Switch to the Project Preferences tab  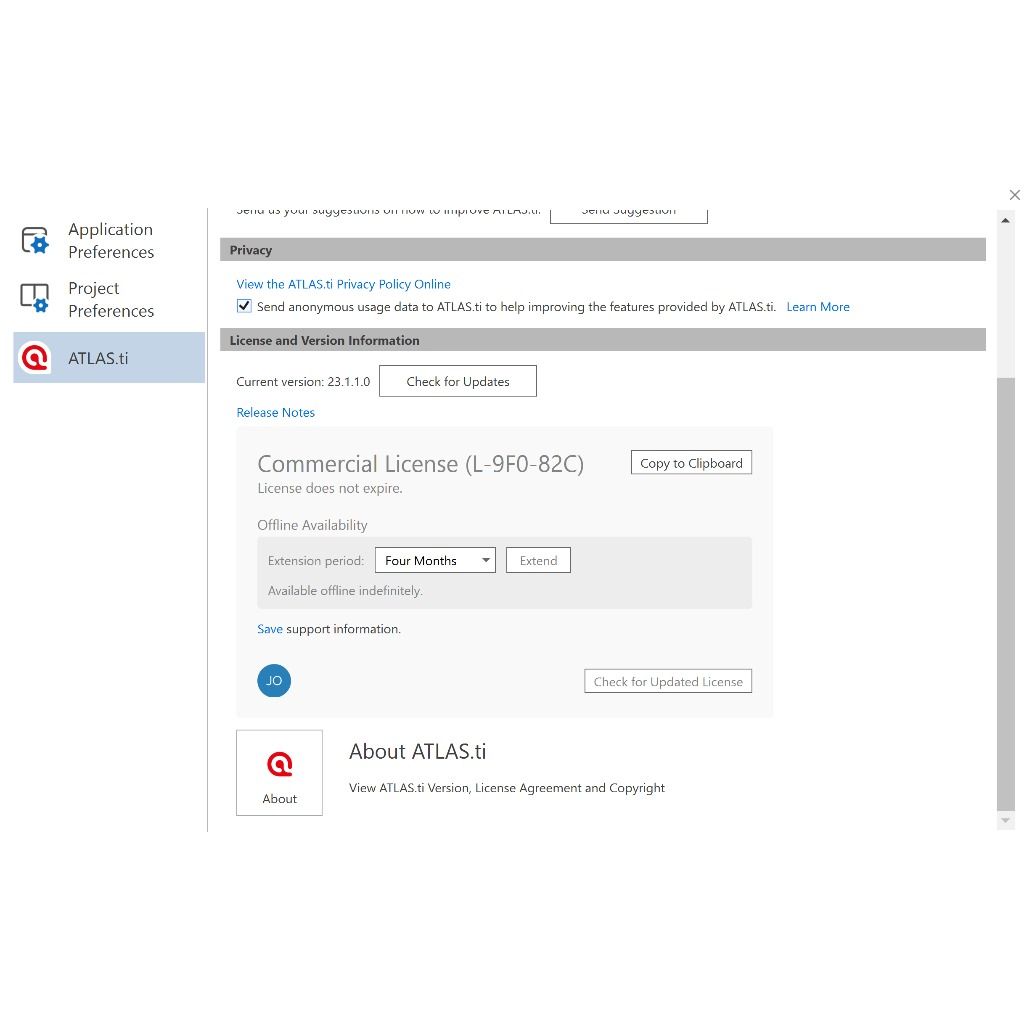110,299
